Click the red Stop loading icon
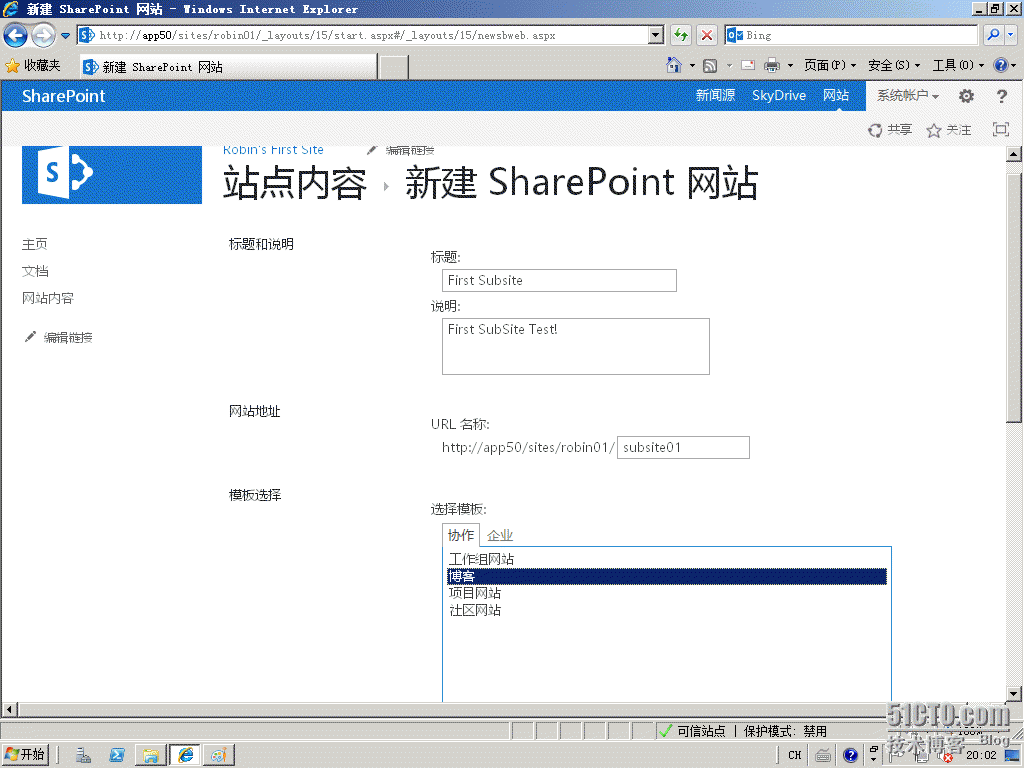This screenshot has height=768, width=1024. pos(707,35)
